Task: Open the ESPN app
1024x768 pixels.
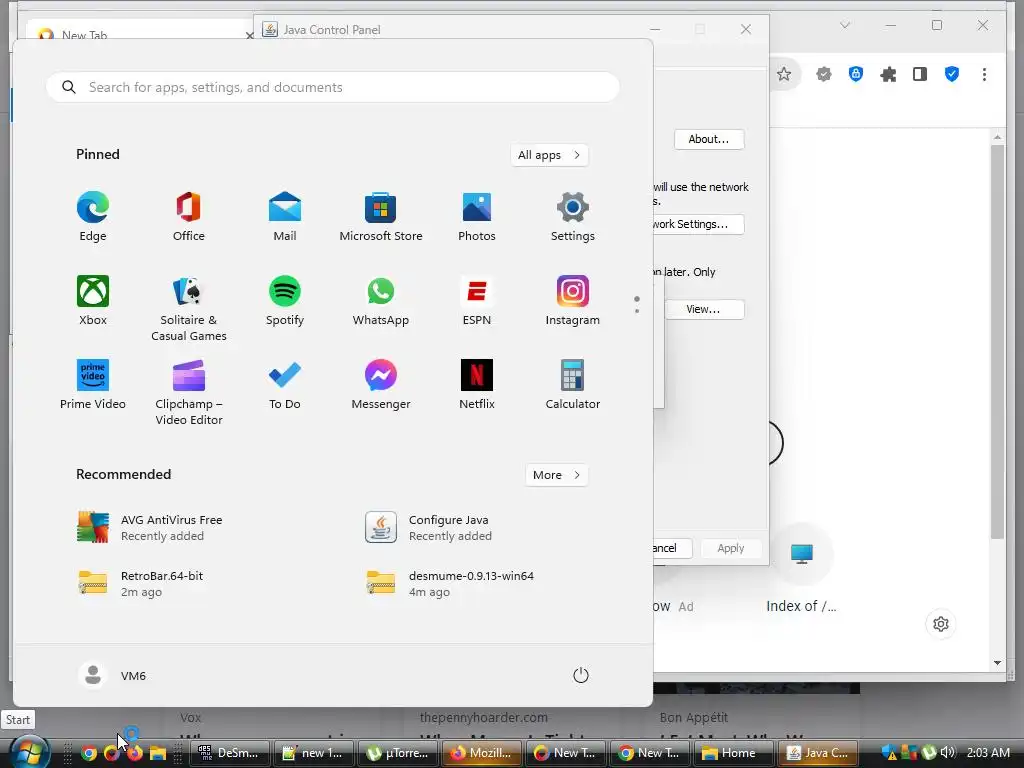Action: 477,300
